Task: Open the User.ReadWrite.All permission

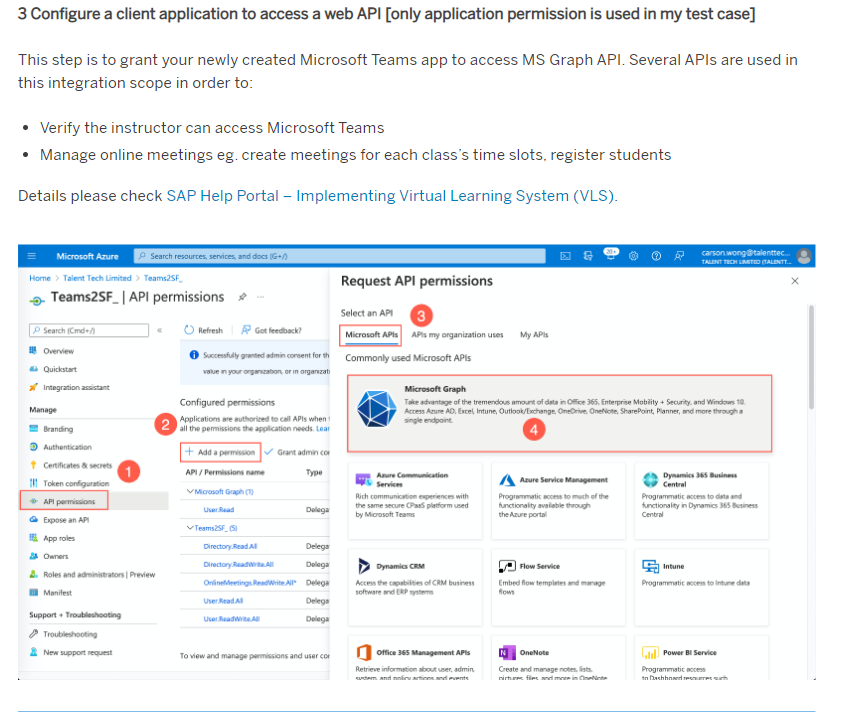Action: coord(231,619)
